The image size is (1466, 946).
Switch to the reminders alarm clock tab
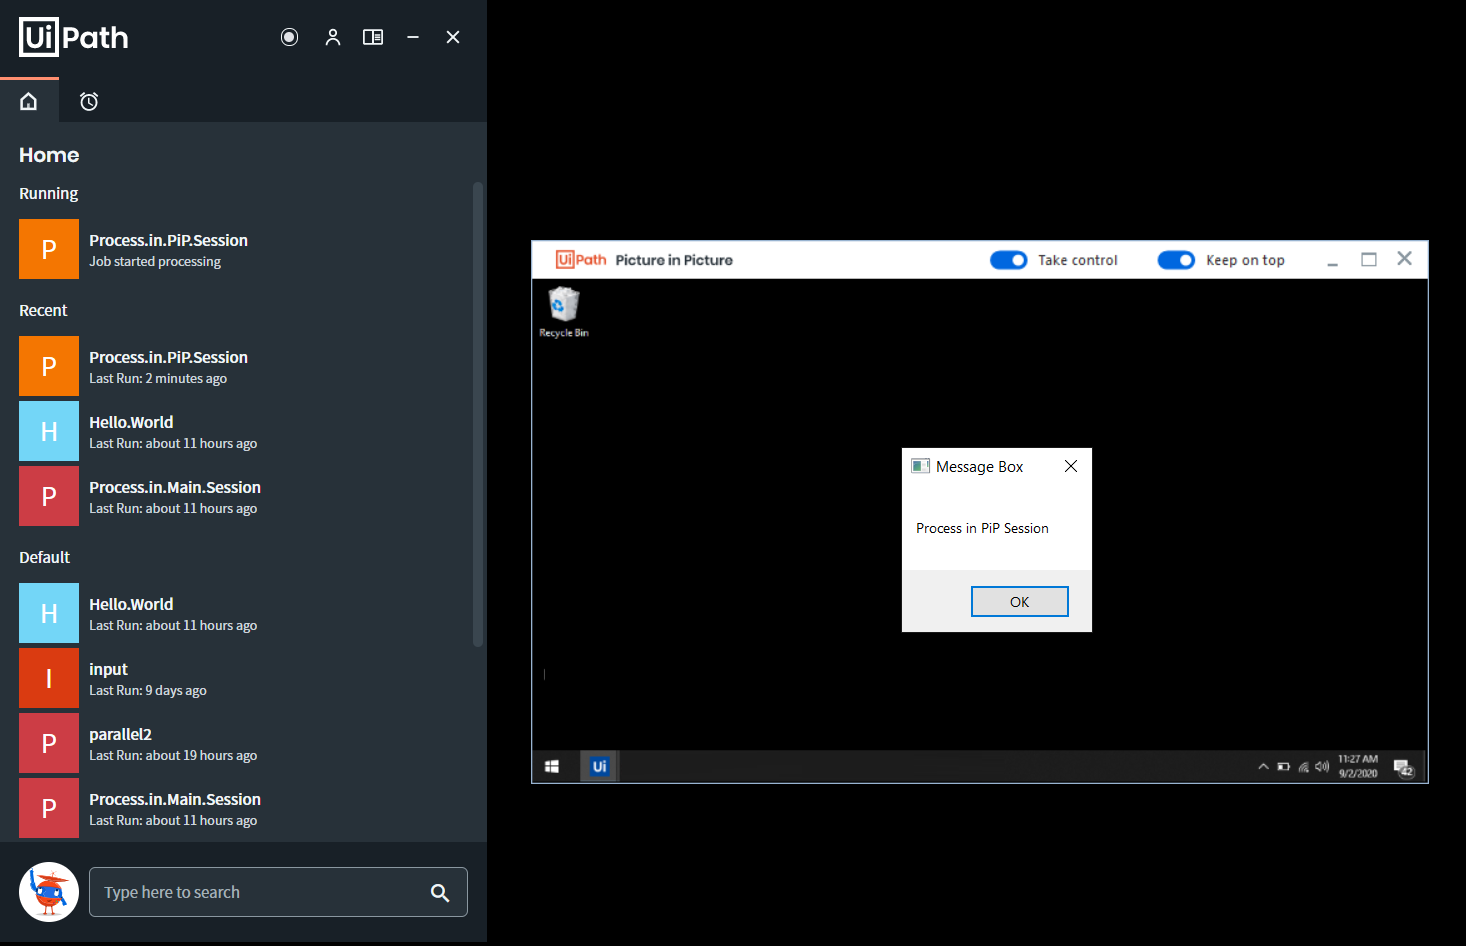89,101
